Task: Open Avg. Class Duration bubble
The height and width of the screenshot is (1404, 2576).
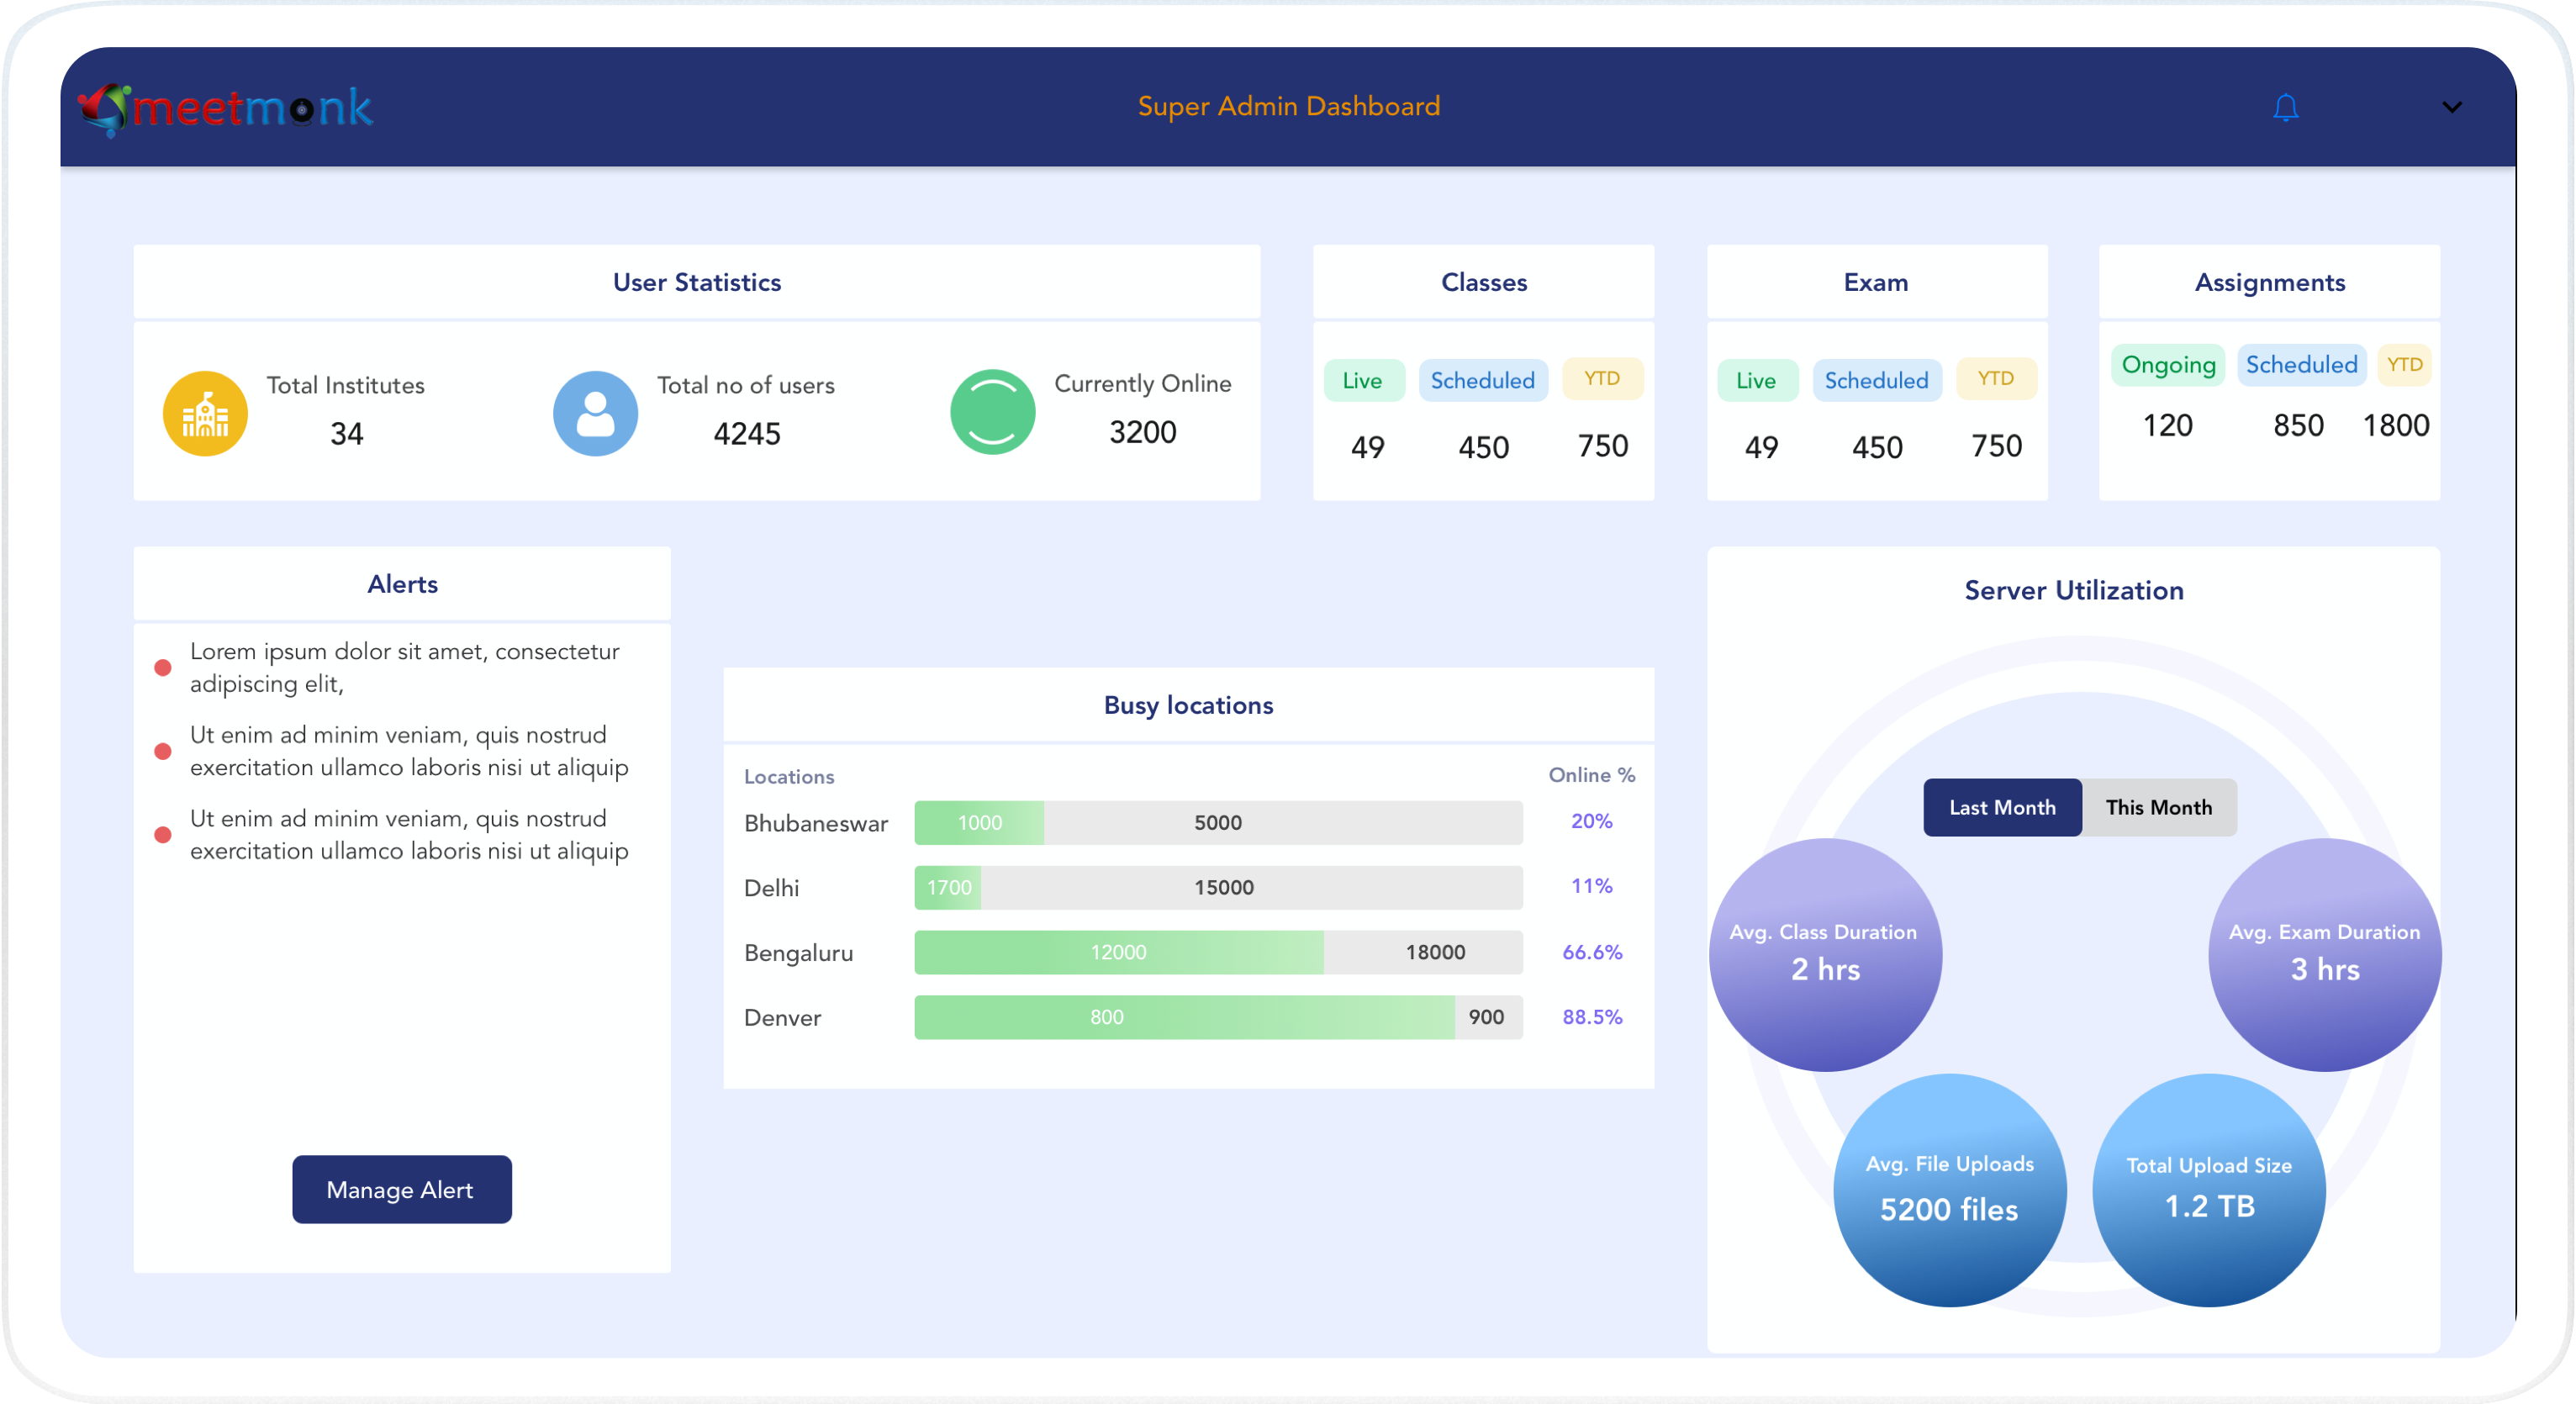Action: click(1824, 954)
